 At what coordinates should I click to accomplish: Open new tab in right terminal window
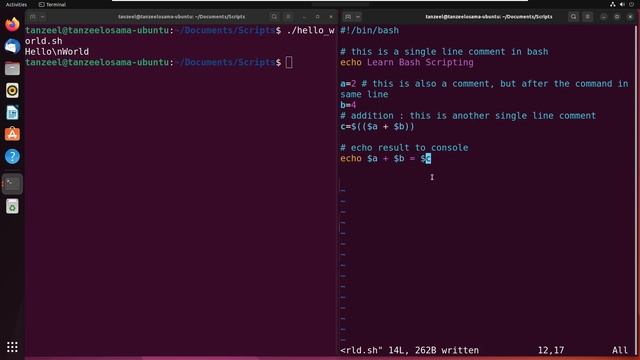click(x=348, y=17)
